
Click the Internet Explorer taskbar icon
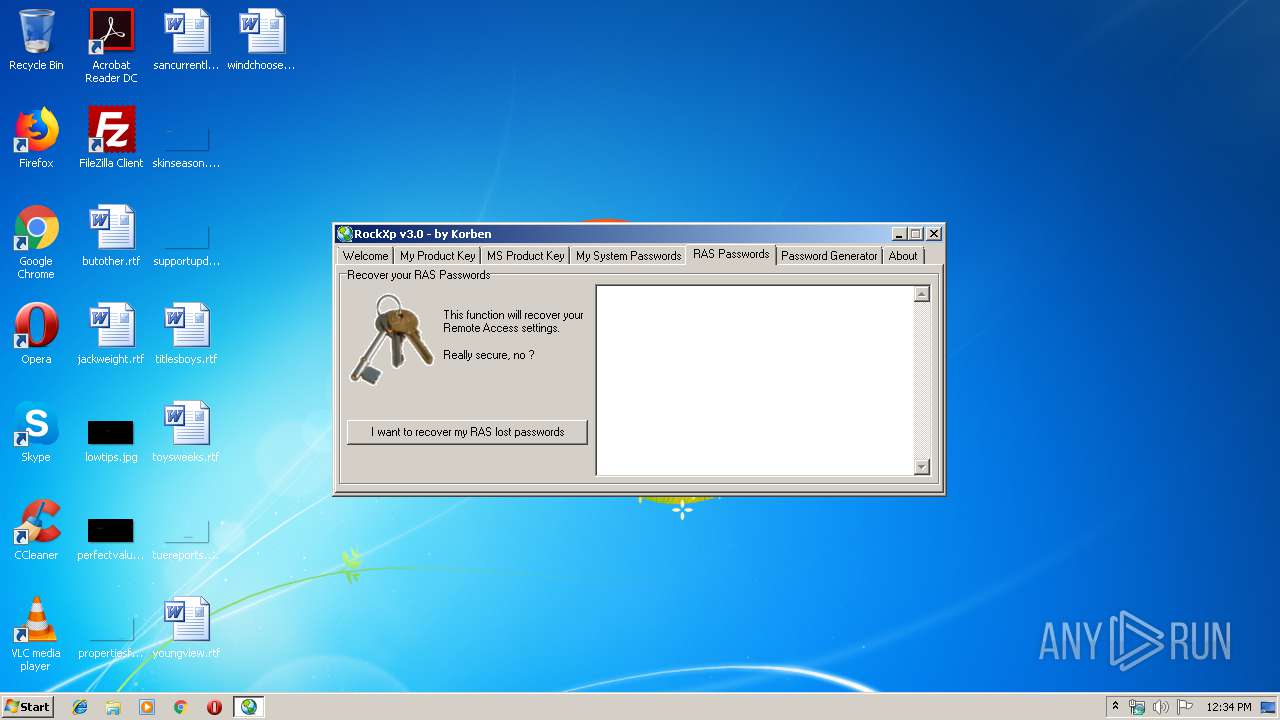(x=80, y=707)
